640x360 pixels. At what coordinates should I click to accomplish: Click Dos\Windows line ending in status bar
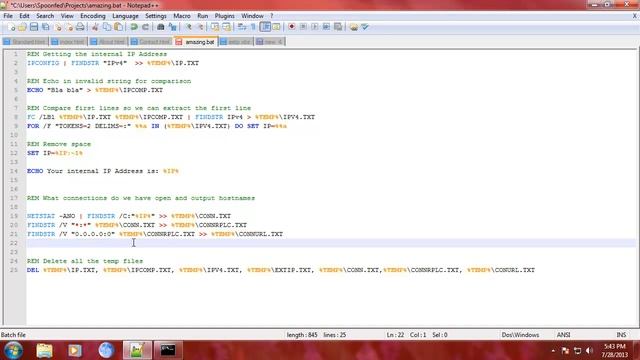(520, 335)
